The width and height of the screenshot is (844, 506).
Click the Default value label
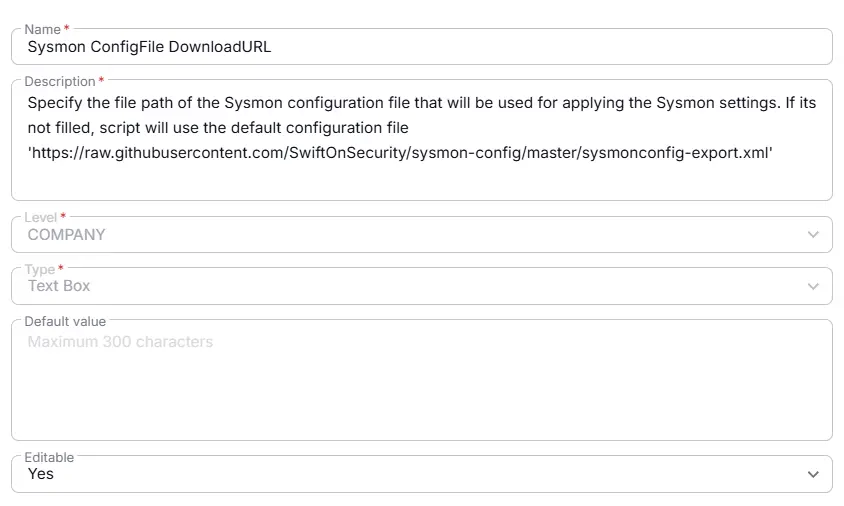(64, 321)
